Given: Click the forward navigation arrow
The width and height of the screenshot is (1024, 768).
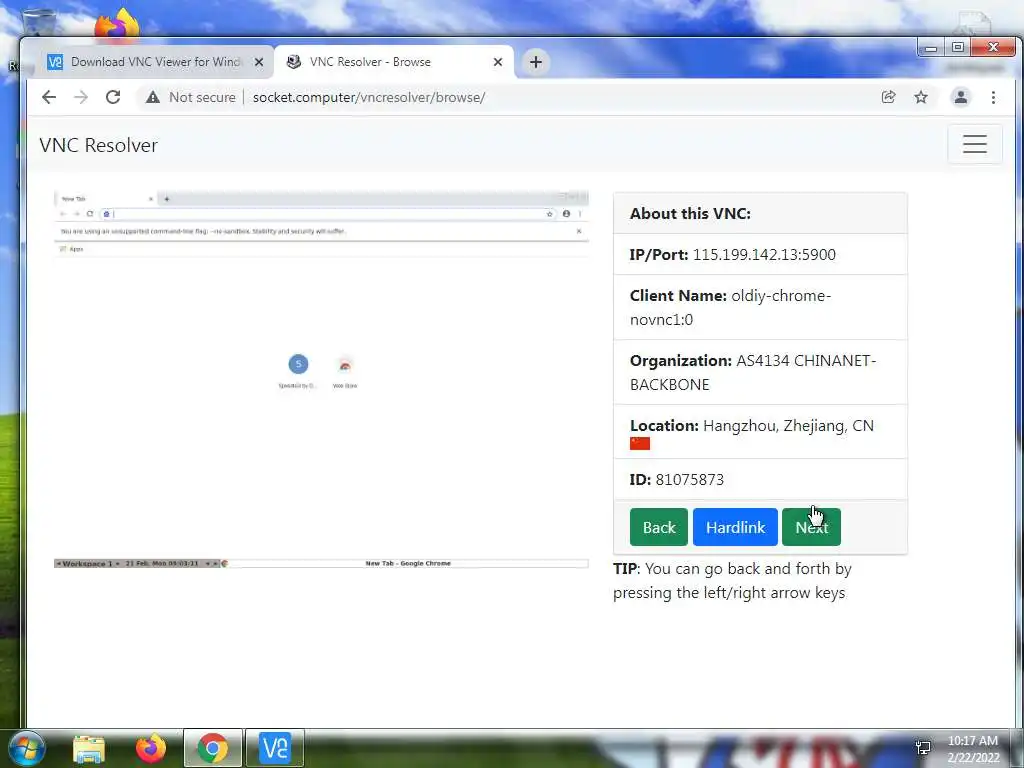Looking at the screenshot, I should 81,97.
